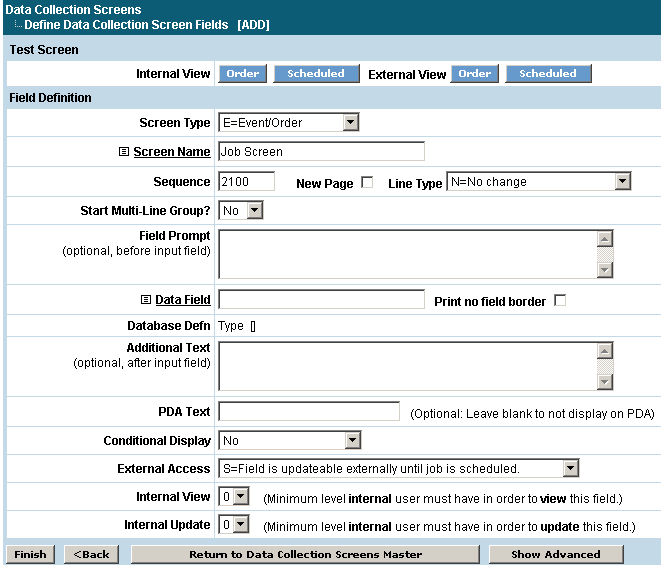Click the Define Data Collection Screen Fields heading
This screenshot has height=565, width=661.
[x=126, y=25]
